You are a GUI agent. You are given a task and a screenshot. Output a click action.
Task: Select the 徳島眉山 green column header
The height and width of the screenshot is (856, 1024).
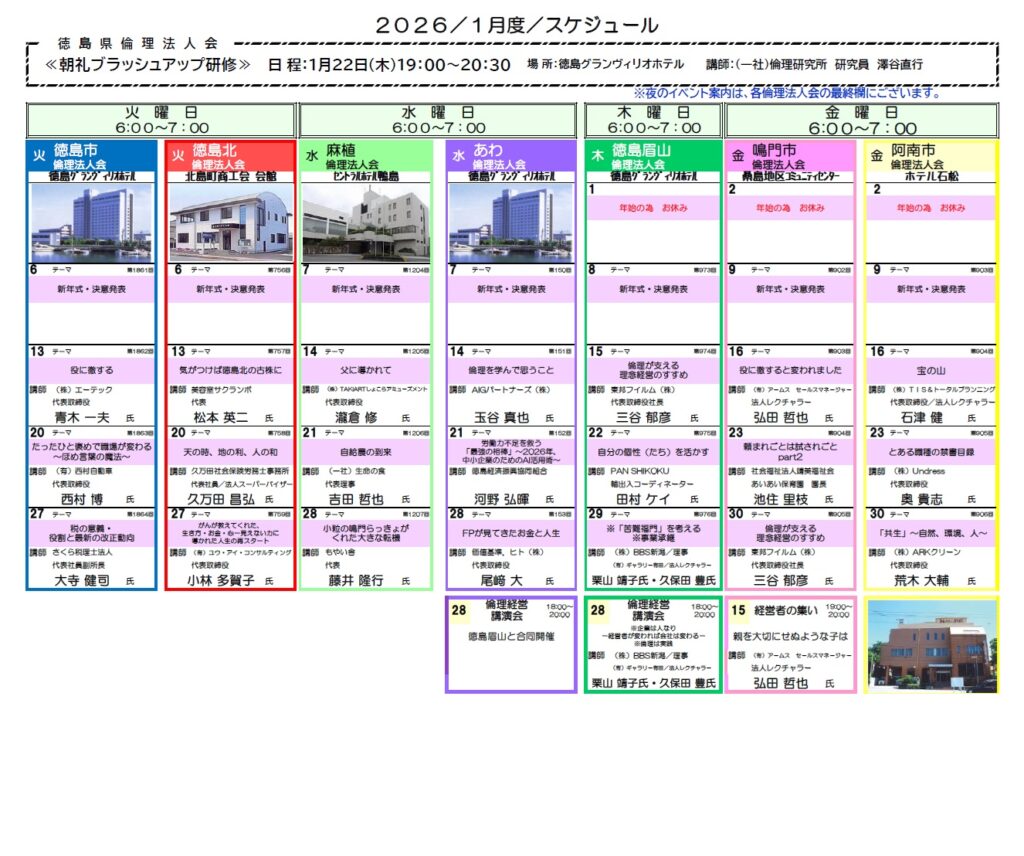pyautogui.click(x=653, y=157)
